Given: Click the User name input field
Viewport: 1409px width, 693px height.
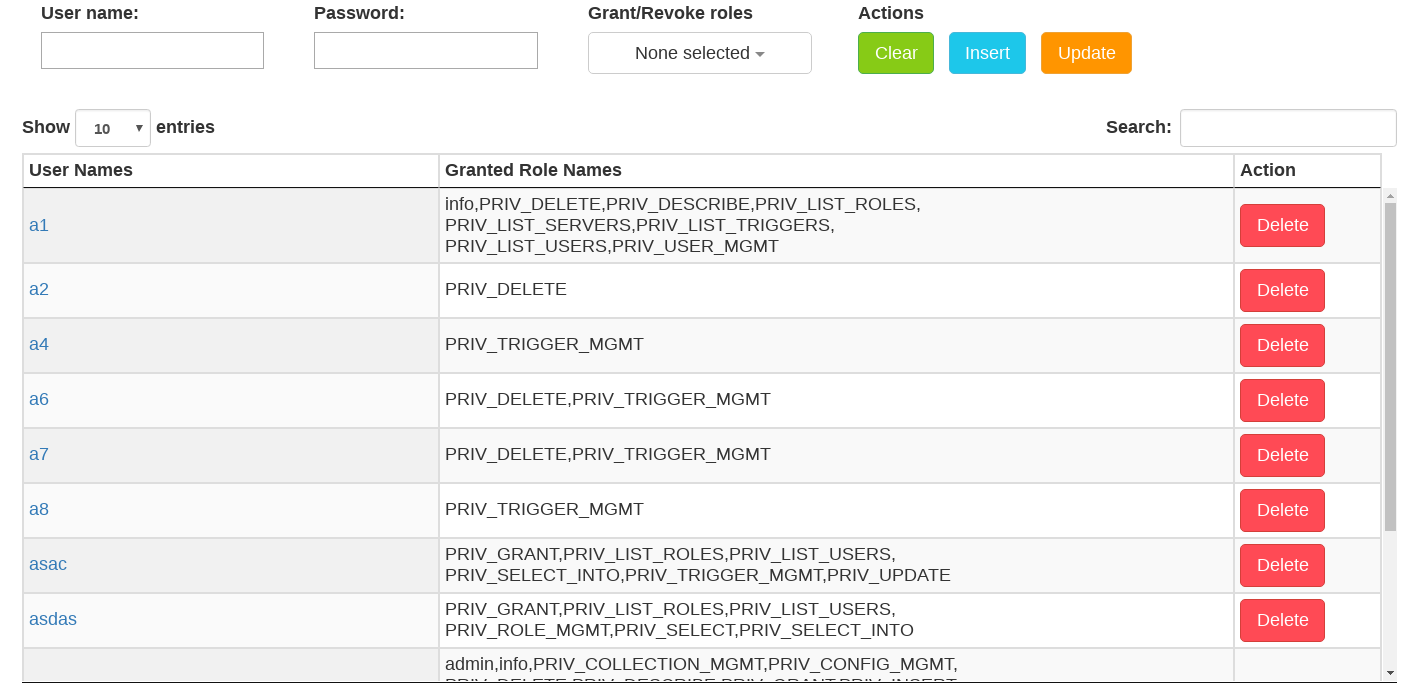Looking at the screenshot, I should pos(152,50).
